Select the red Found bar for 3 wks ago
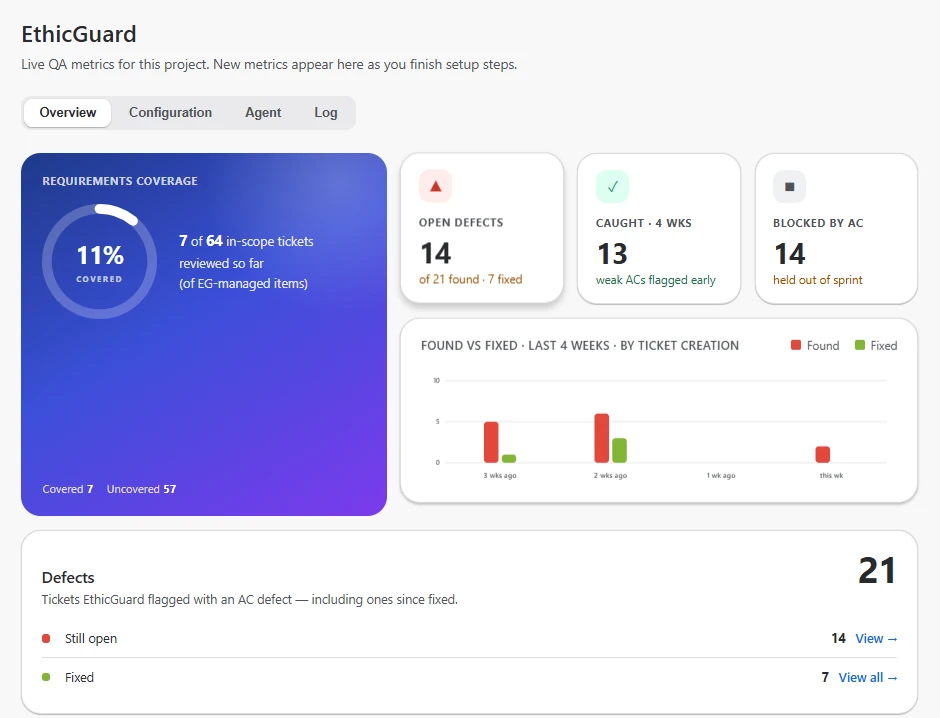Image resolution: width=940 pixels, height=718 pixels. pyautogui.click(x=491, y=442)
